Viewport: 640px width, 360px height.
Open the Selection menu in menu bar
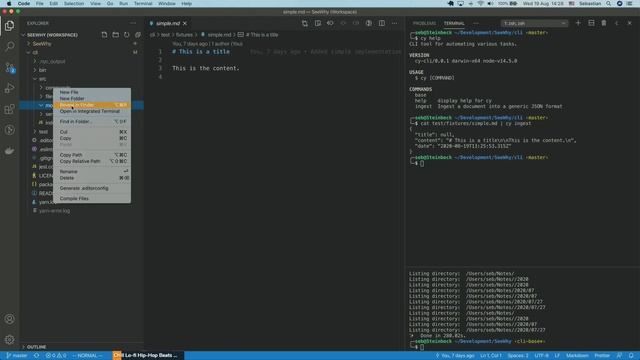tap(74, 4)
